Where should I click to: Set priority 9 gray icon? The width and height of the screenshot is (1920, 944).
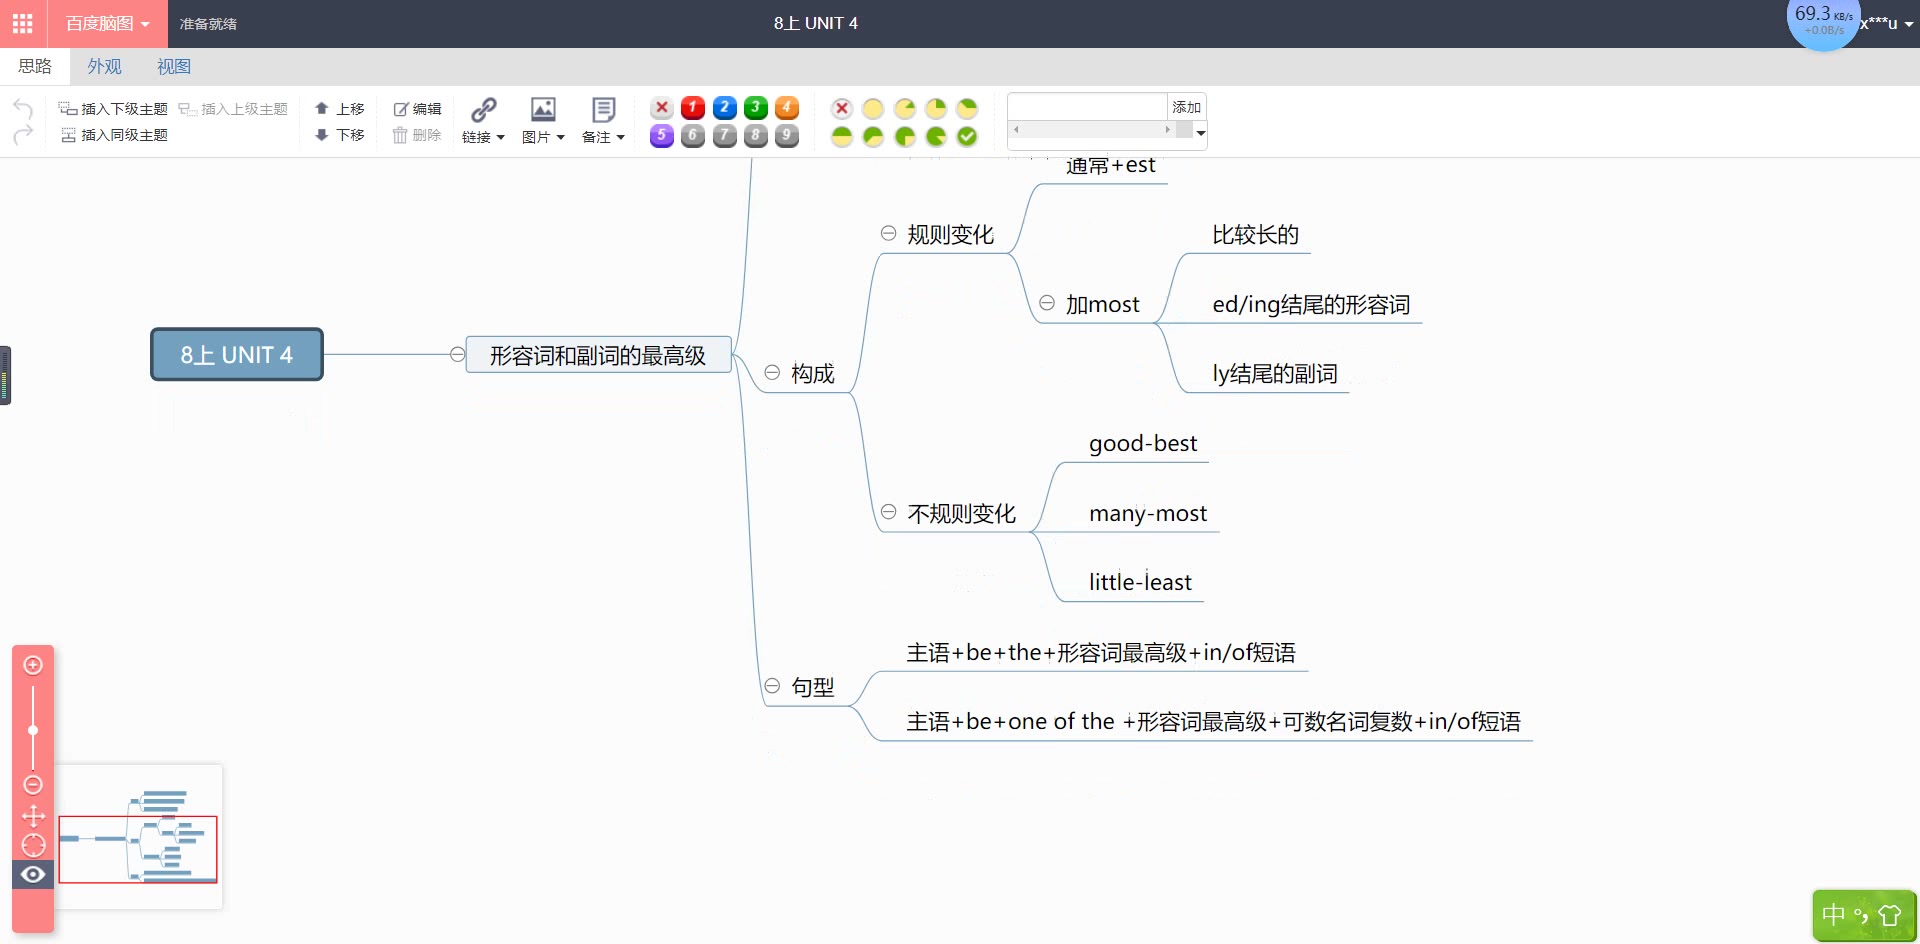pos(787,136)
